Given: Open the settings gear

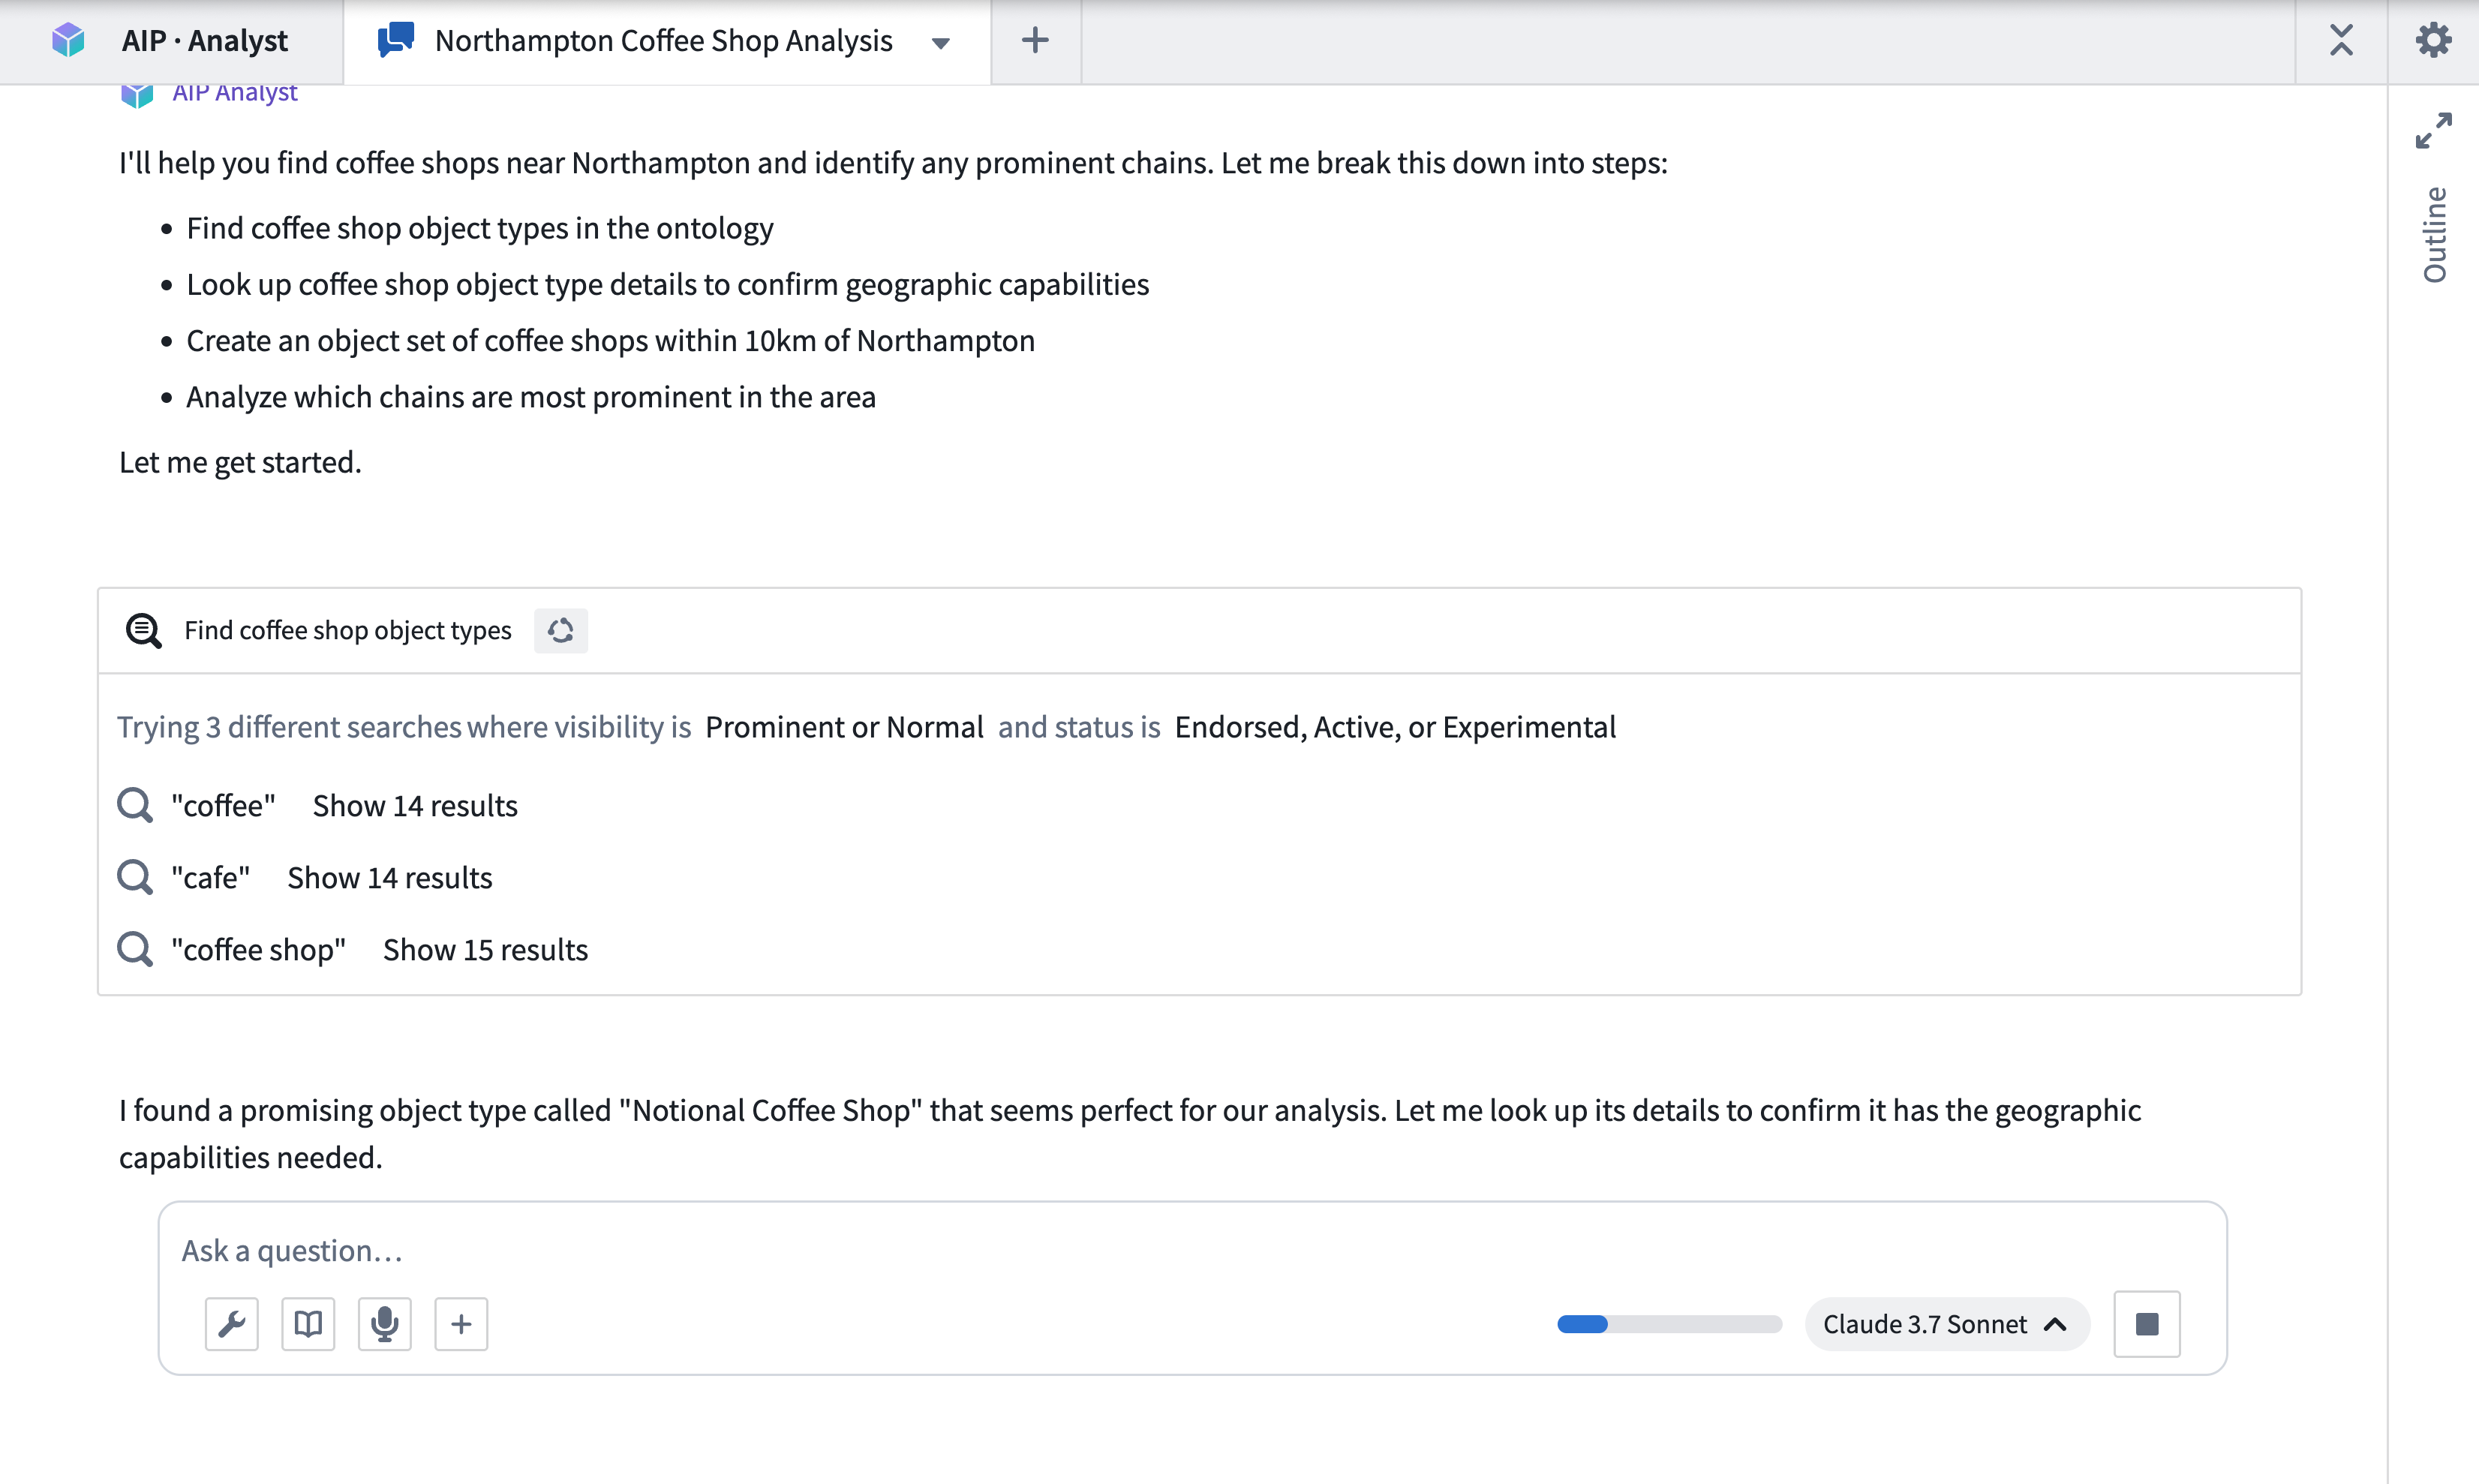Looking at the screenshot, I should pos(2434,40).
